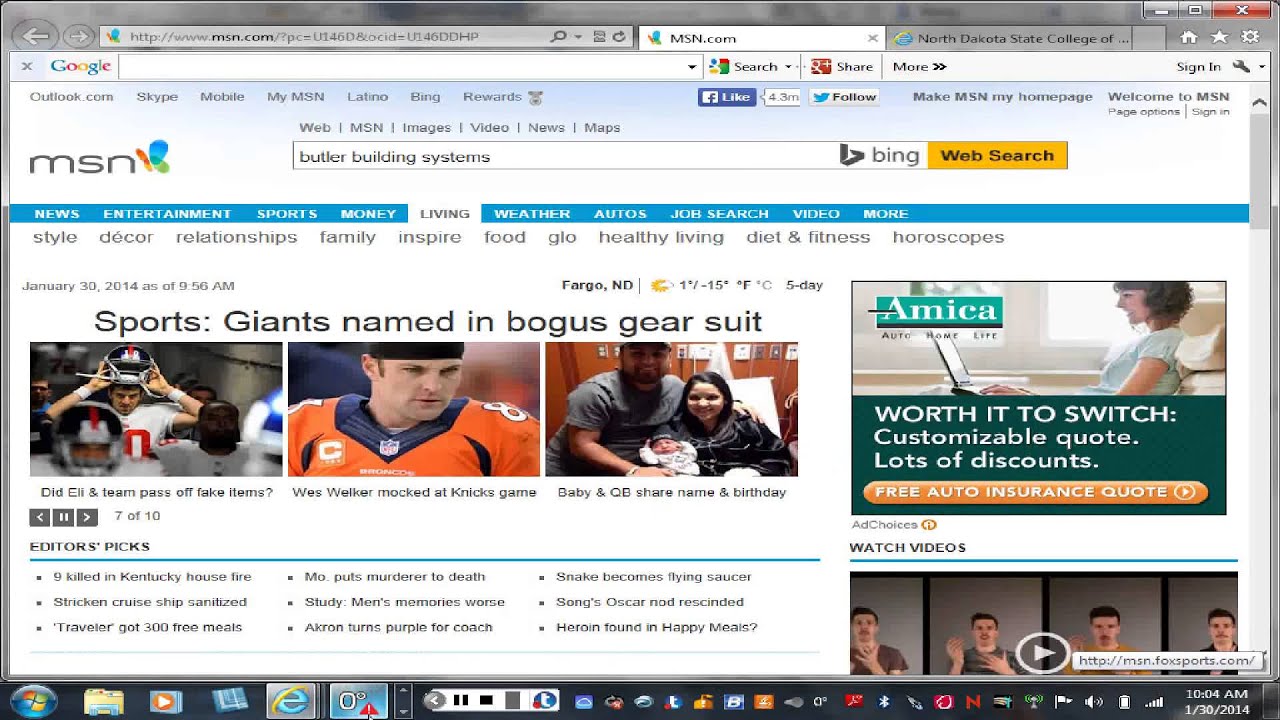Click the address bar search magnifier icon
The height and width of the screenshot is (720, 1280).
coord(559,37)
